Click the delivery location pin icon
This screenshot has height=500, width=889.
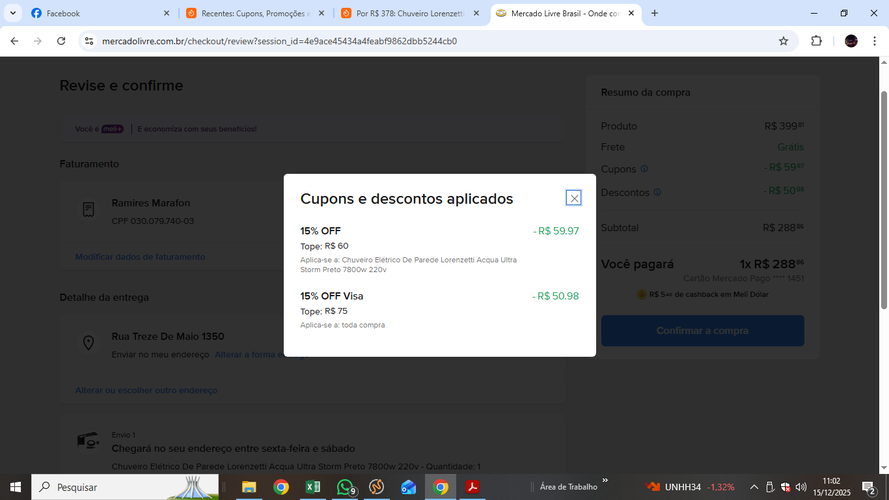click(88, 342)
